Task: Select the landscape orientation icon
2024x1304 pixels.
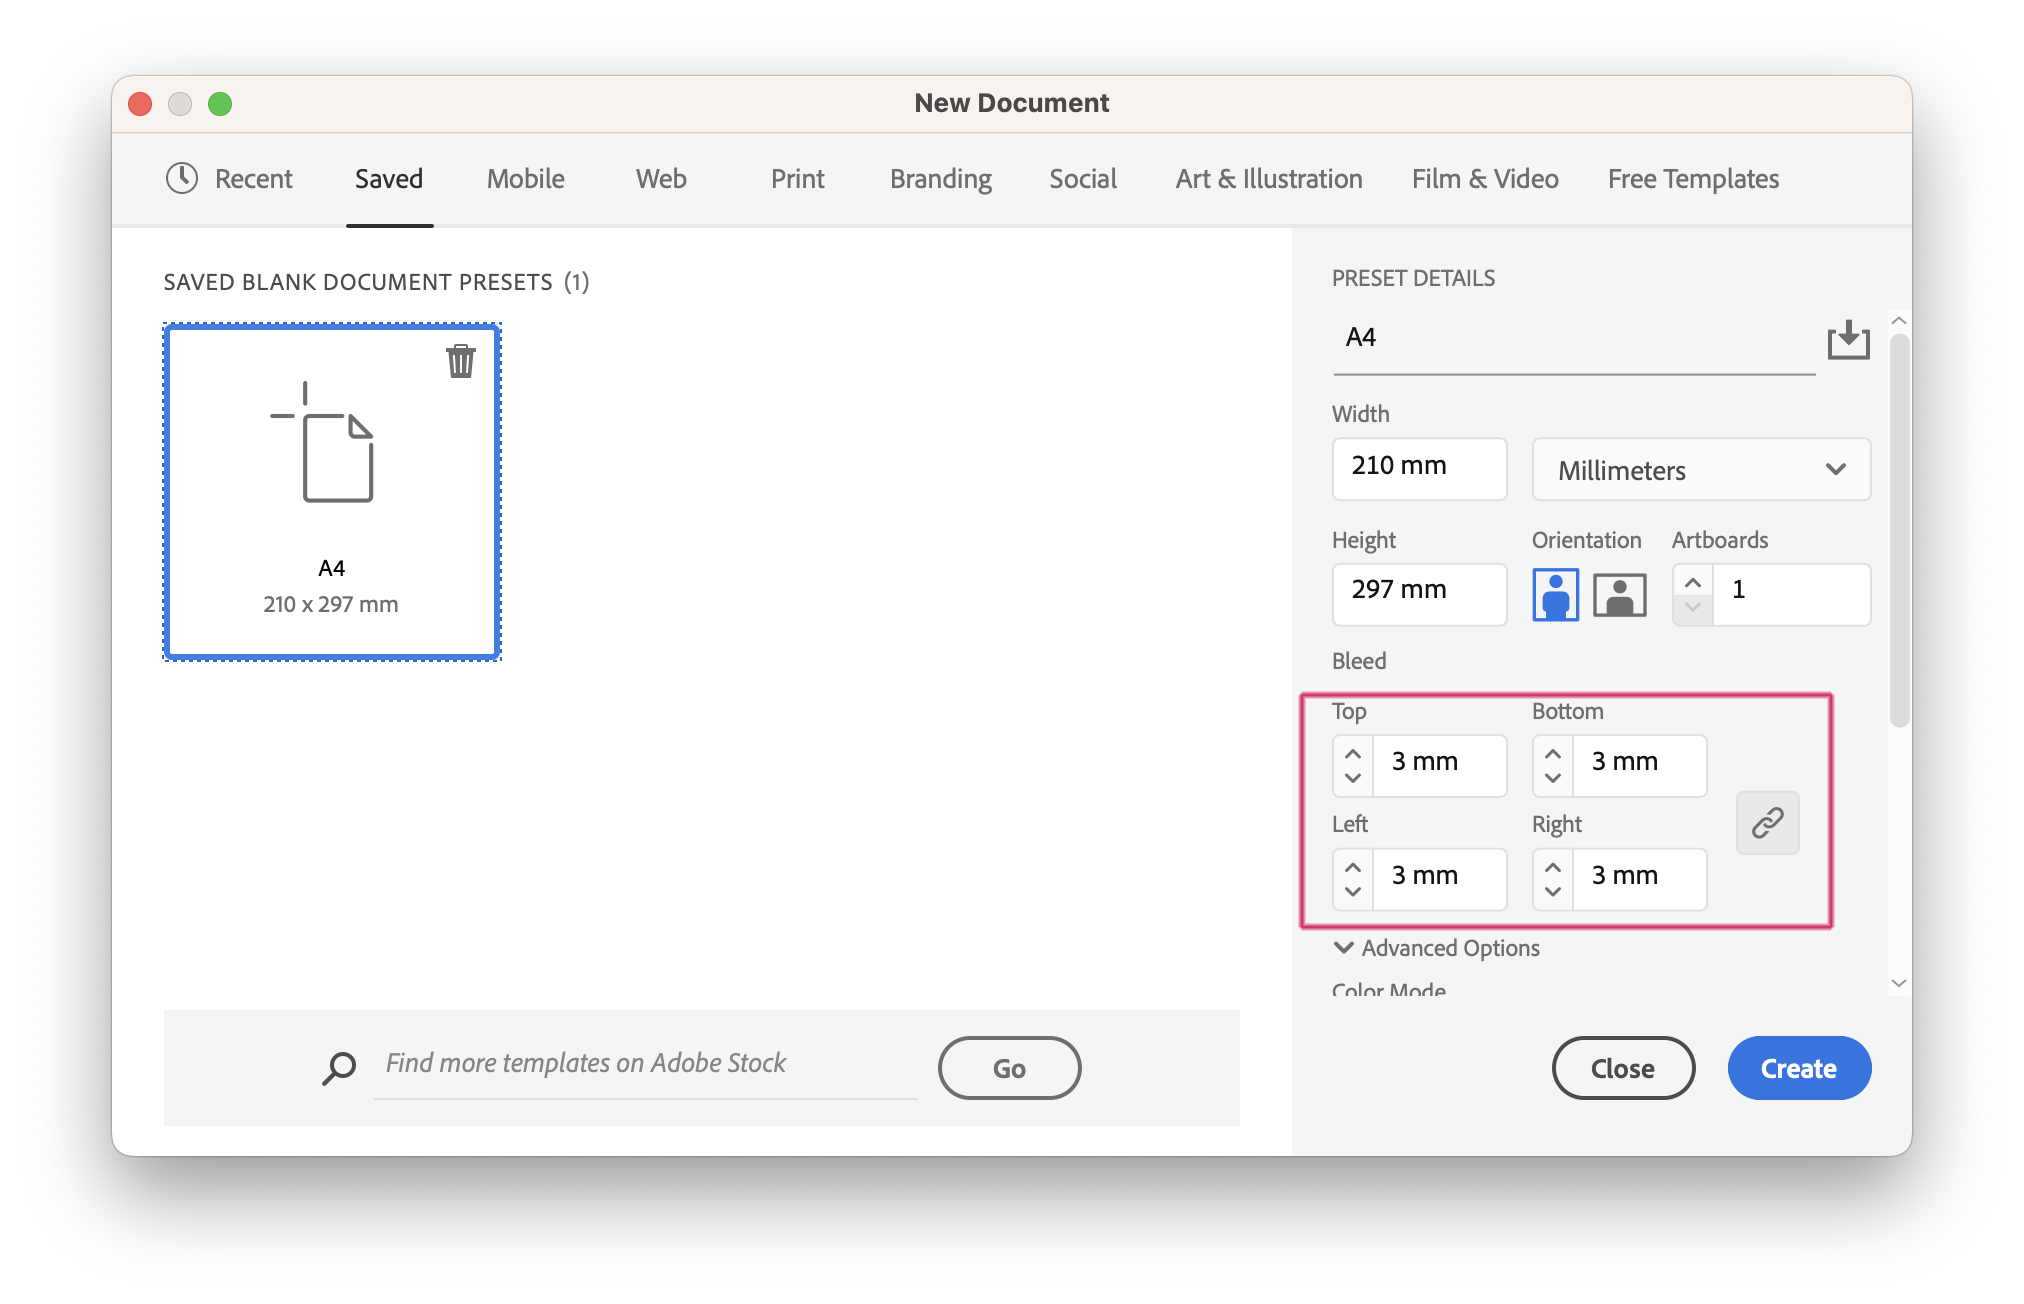Action: [x=1618, y=594]
